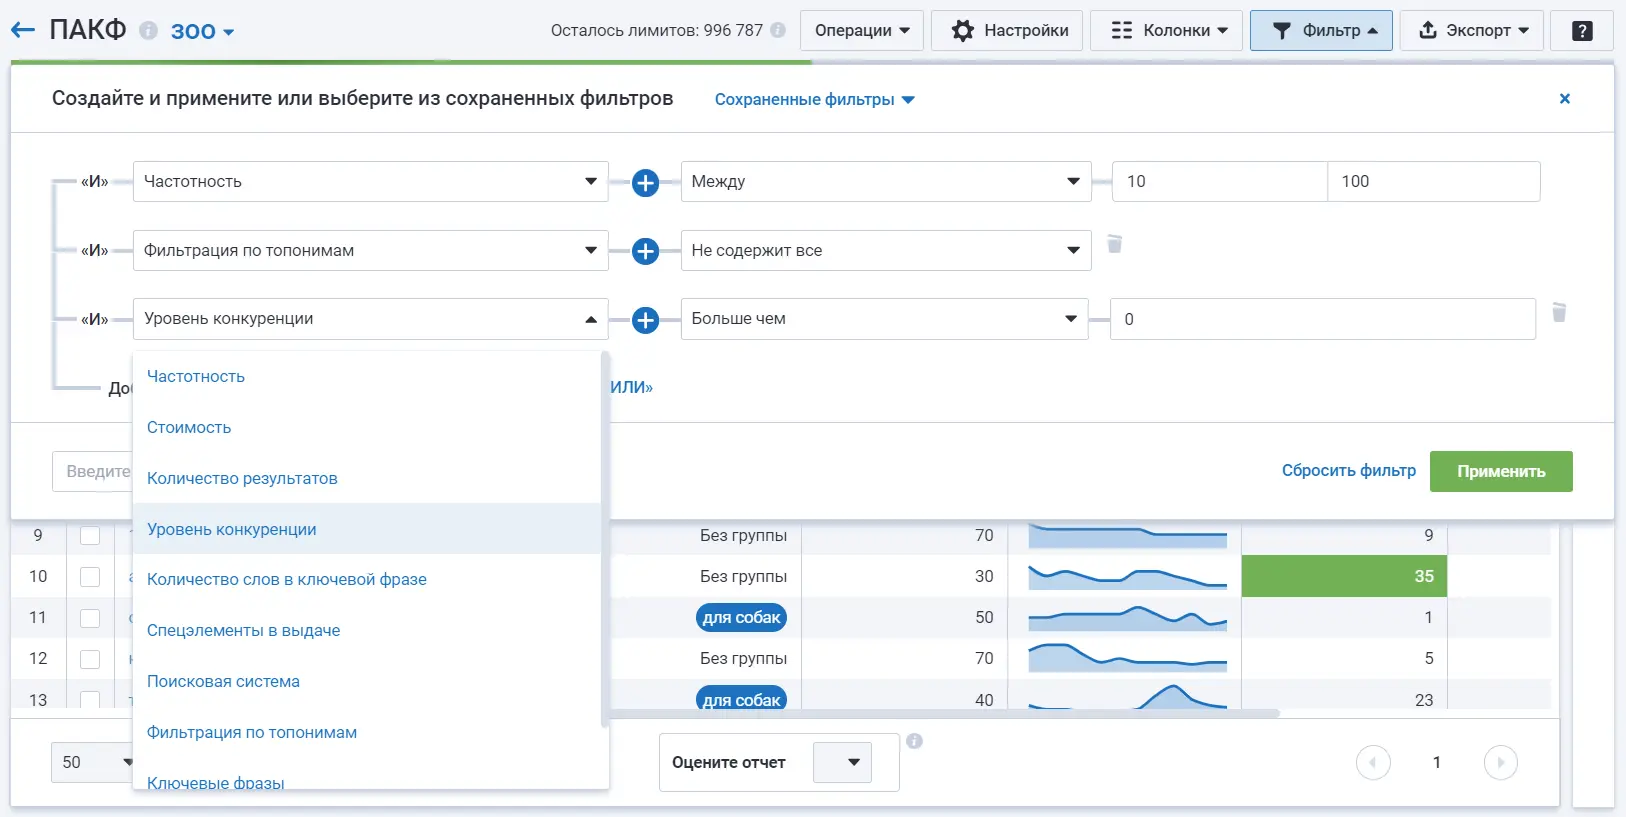Go back using the left arrow
This screenshot has height=817, width=1626.
pyautogui.click(x=22, y=30)
